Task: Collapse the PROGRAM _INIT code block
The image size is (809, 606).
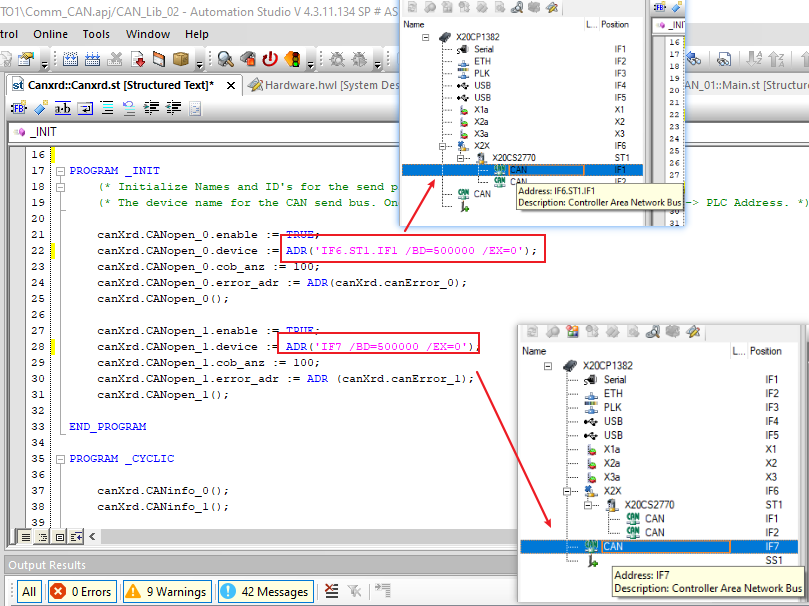Action: [x=60, y=171]
